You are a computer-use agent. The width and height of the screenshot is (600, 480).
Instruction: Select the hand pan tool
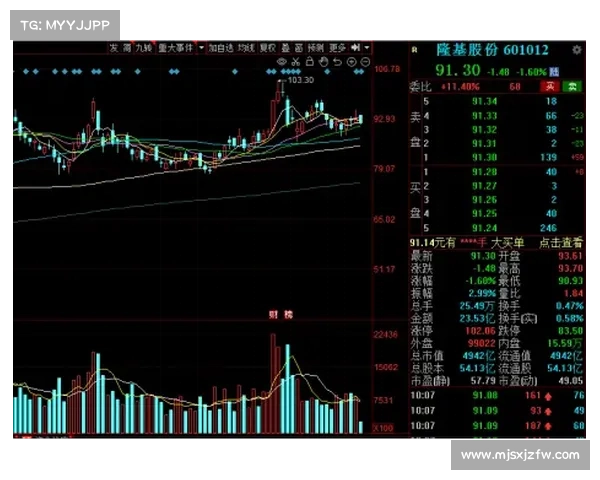tap(323, 62)
